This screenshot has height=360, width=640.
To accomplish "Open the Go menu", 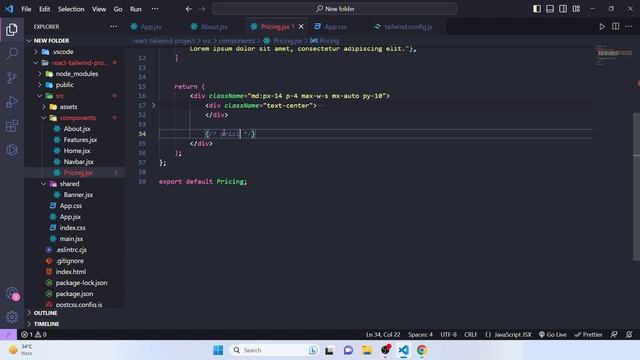I will tap(118, 9).
